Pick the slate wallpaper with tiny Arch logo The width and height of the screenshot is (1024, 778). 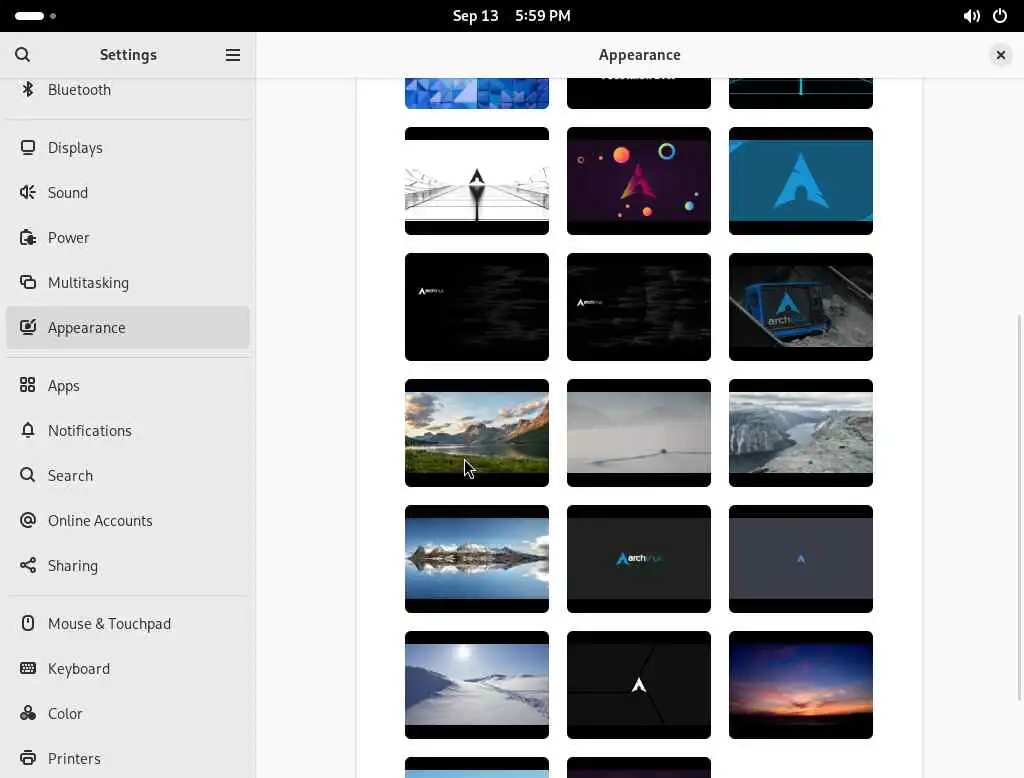801,559
